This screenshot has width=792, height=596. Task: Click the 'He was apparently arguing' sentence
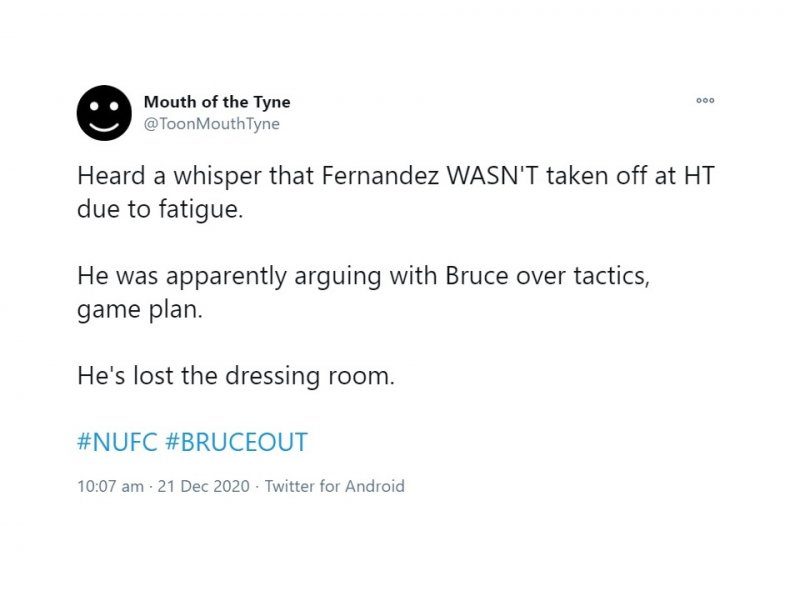[x=363, y=292]
